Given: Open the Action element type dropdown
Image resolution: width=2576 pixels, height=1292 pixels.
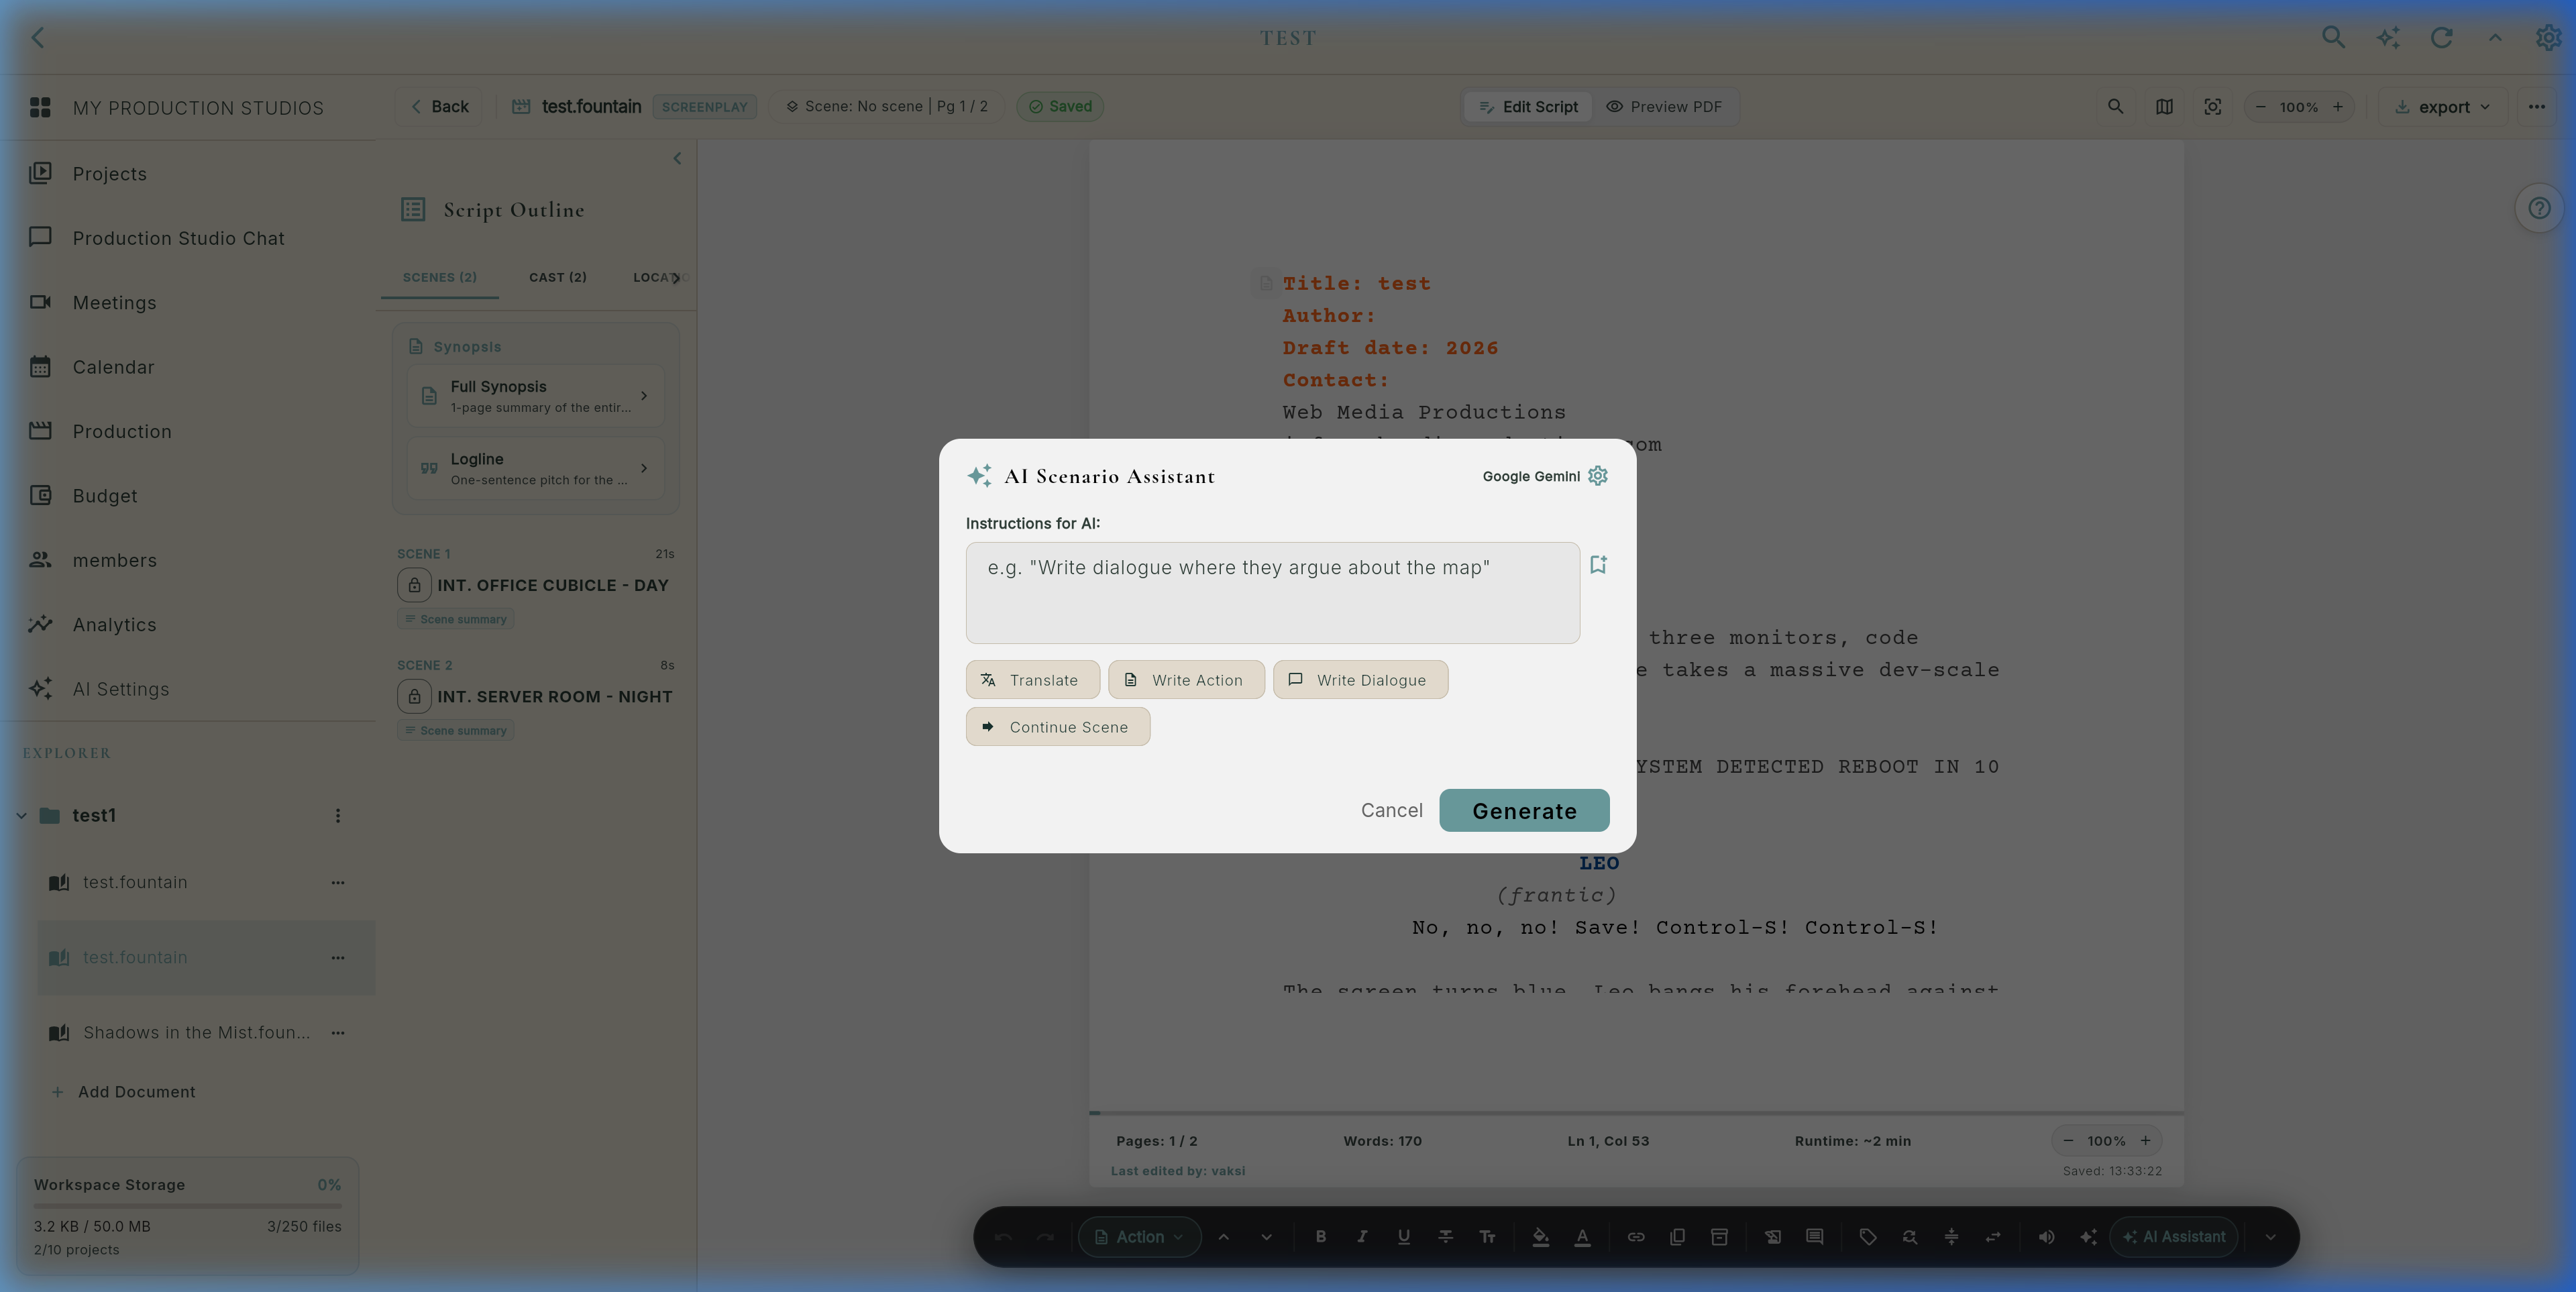Looking at the screenshot, I should [x=1139, y=1237].
